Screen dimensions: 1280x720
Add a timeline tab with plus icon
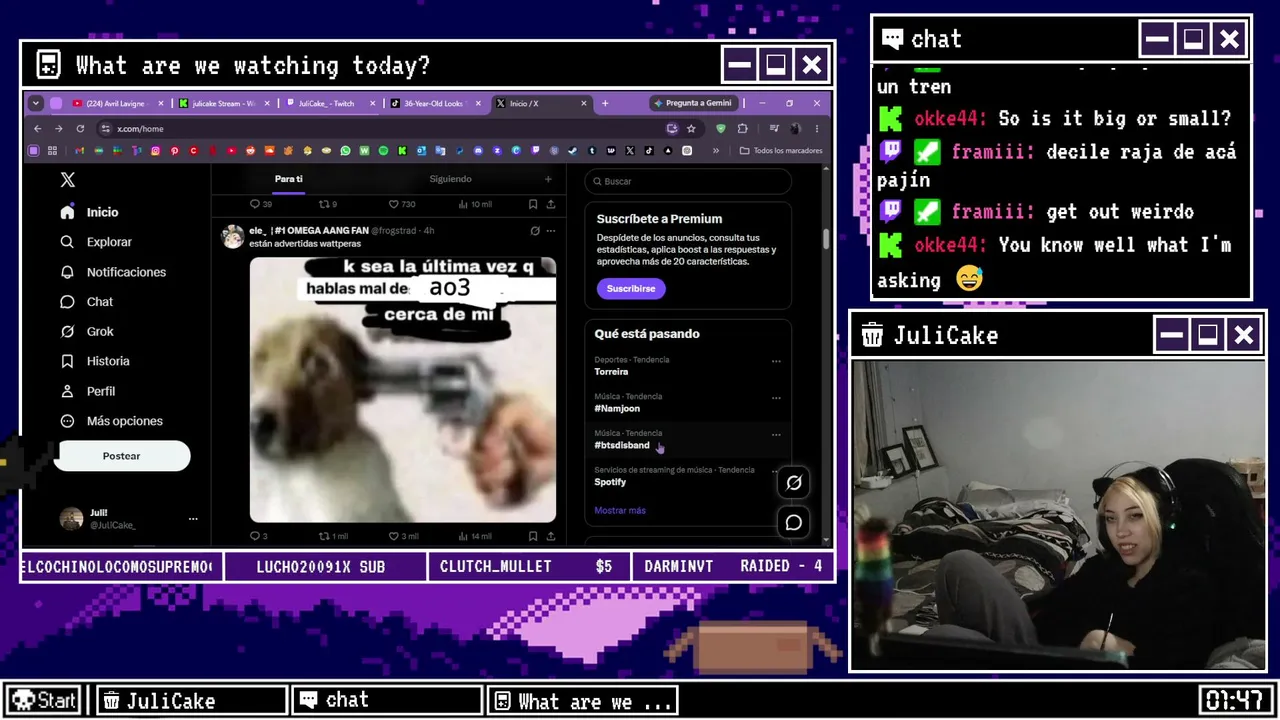pyautogui.click(x=548, y=179)
